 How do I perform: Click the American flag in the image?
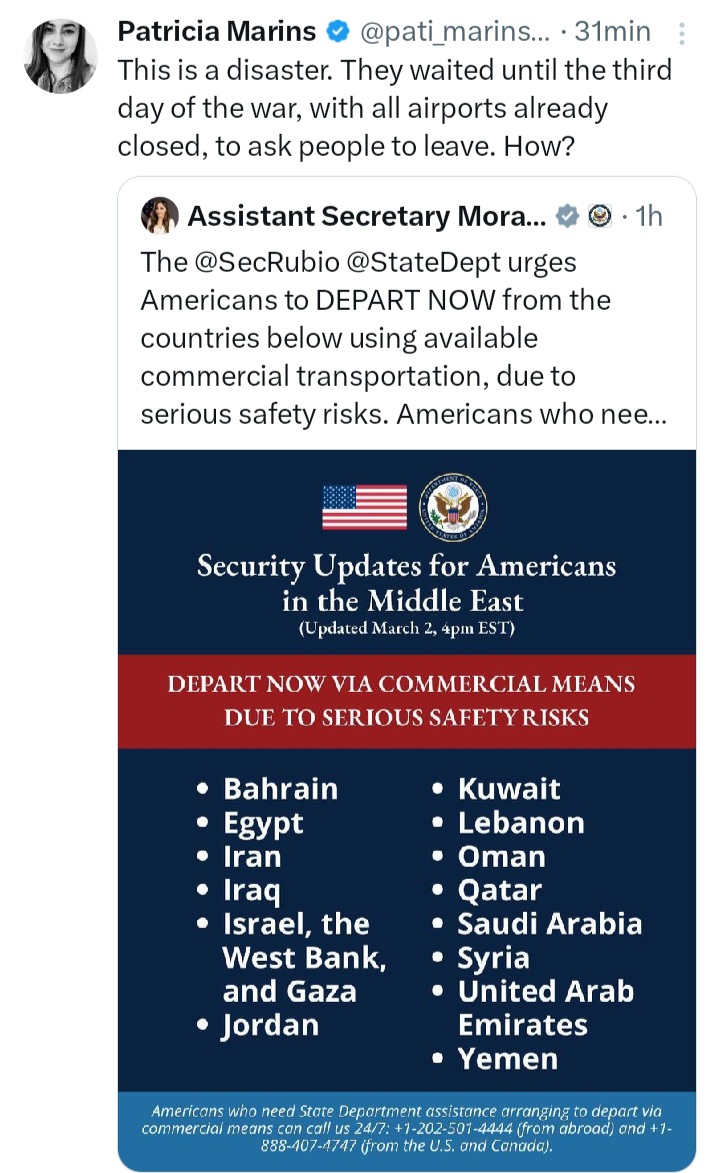(x=365, y=507)
